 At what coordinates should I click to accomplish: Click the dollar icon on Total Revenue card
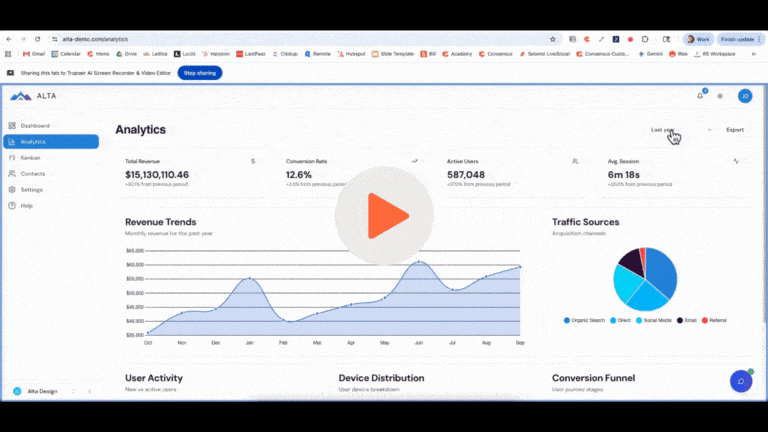[x=253, y=161]
